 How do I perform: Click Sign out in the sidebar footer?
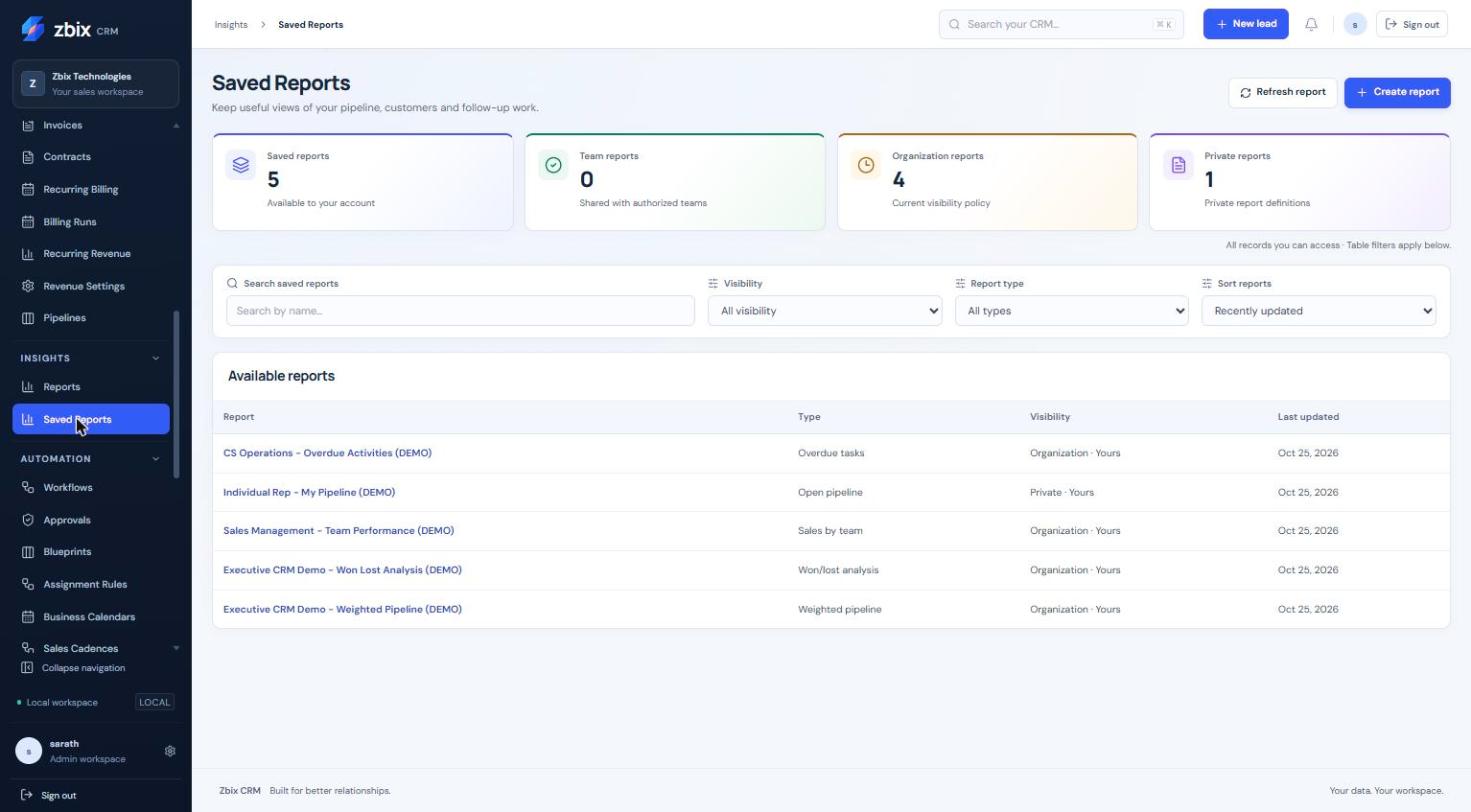[48, 796]
